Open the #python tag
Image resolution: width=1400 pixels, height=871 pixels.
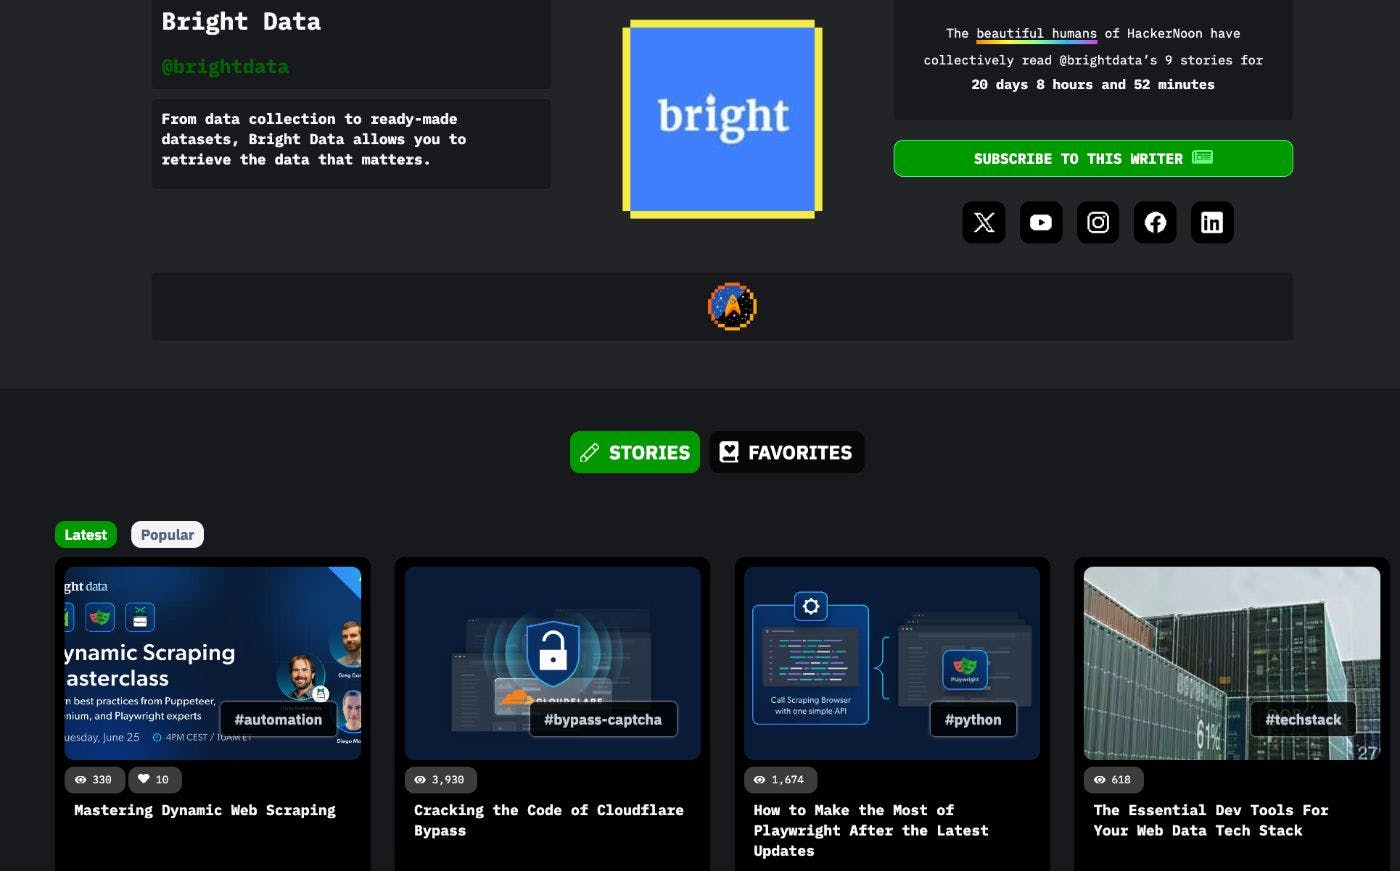tap(972, 719)
